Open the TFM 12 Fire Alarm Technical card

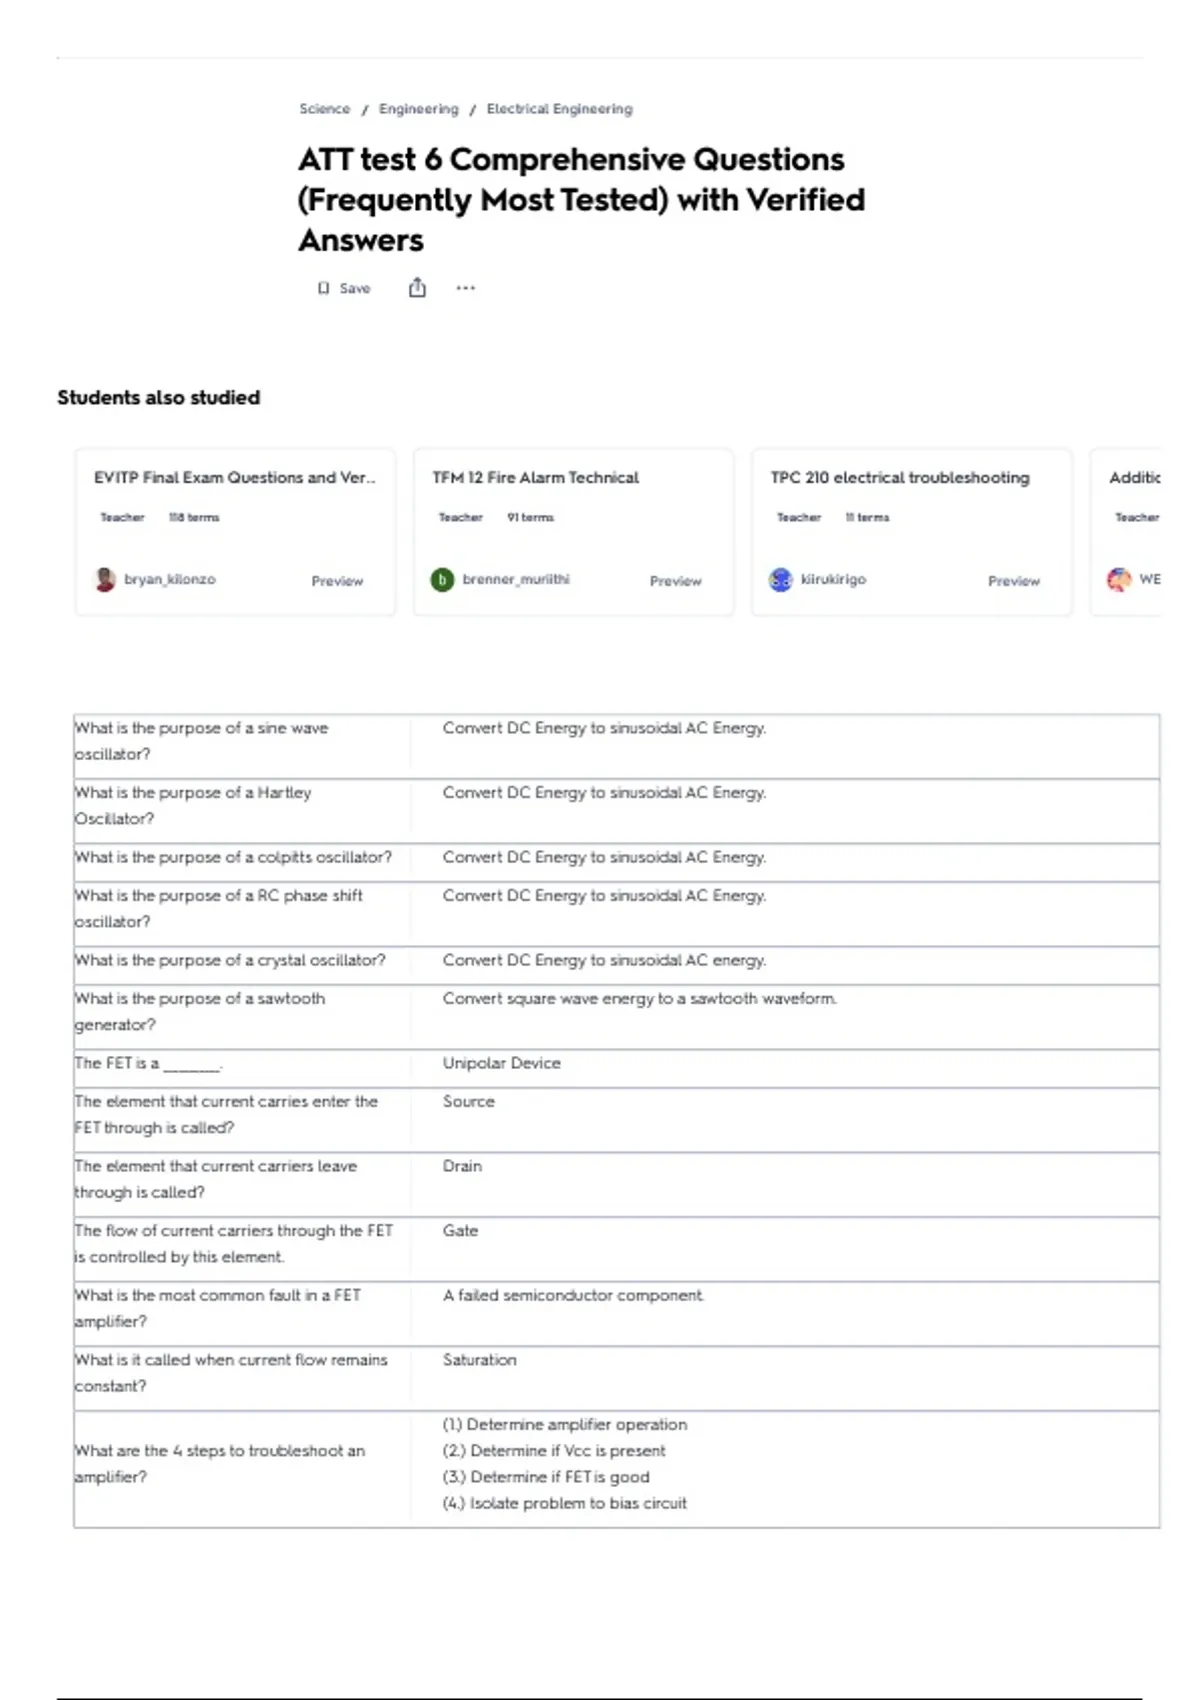pyautogui.click(x=573, y=532)
